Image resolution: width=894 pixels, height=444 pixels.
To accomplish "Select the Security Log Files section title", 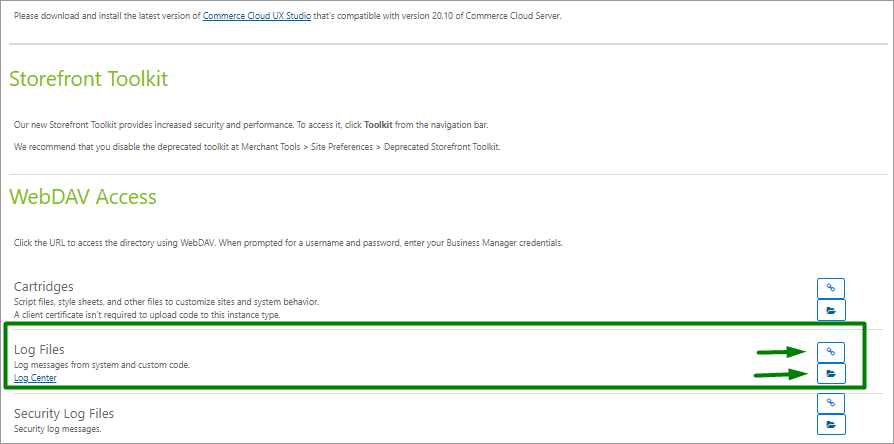I will [x=64, y=413].
